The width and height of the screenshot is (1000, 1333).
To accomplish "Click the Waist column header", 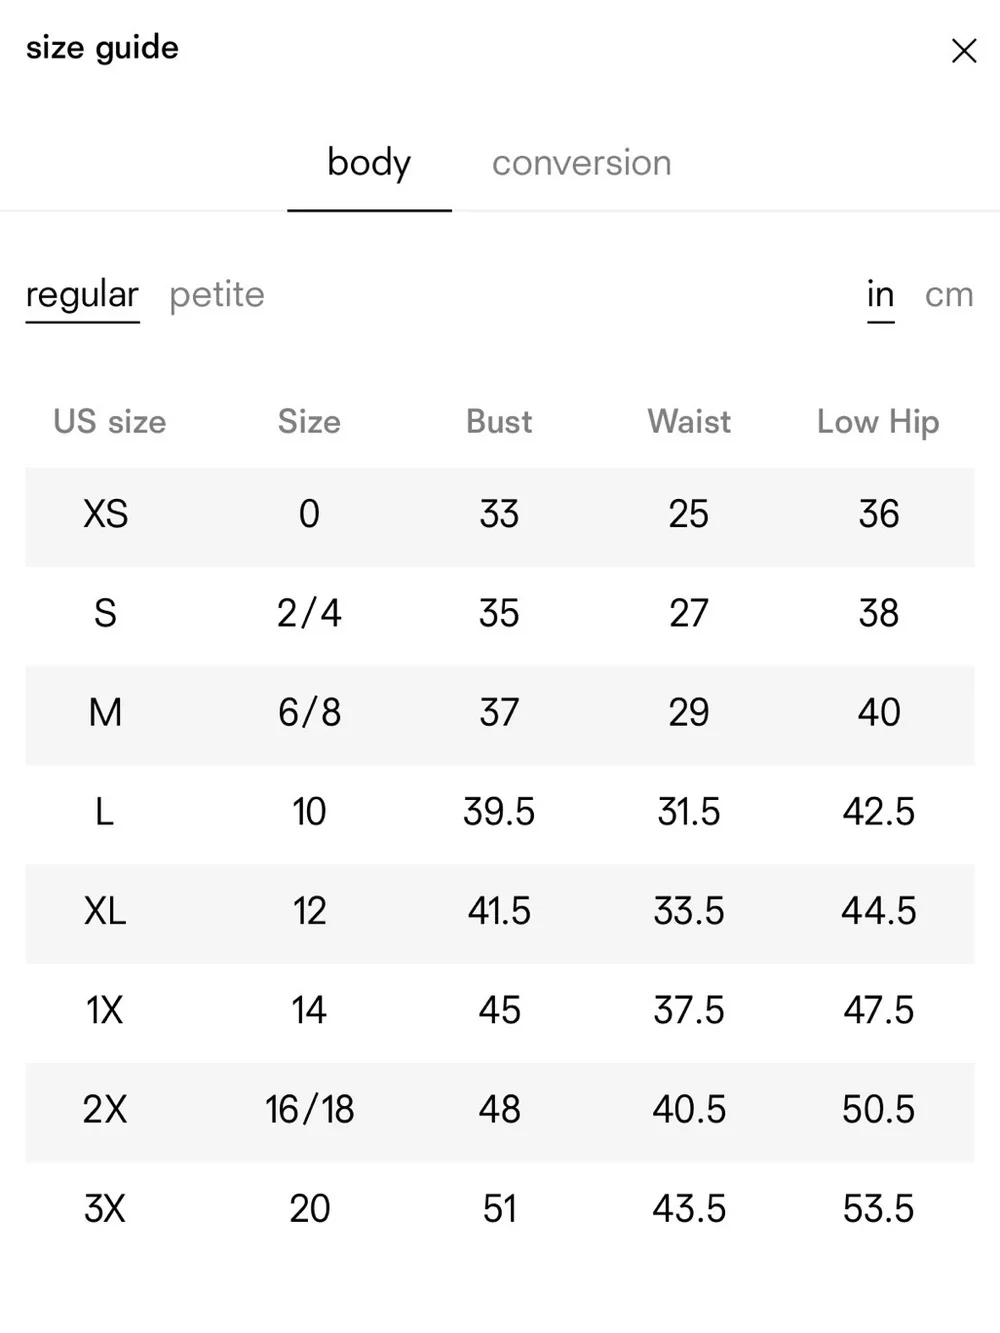I will pyautogui.click(x=689, y=421).
